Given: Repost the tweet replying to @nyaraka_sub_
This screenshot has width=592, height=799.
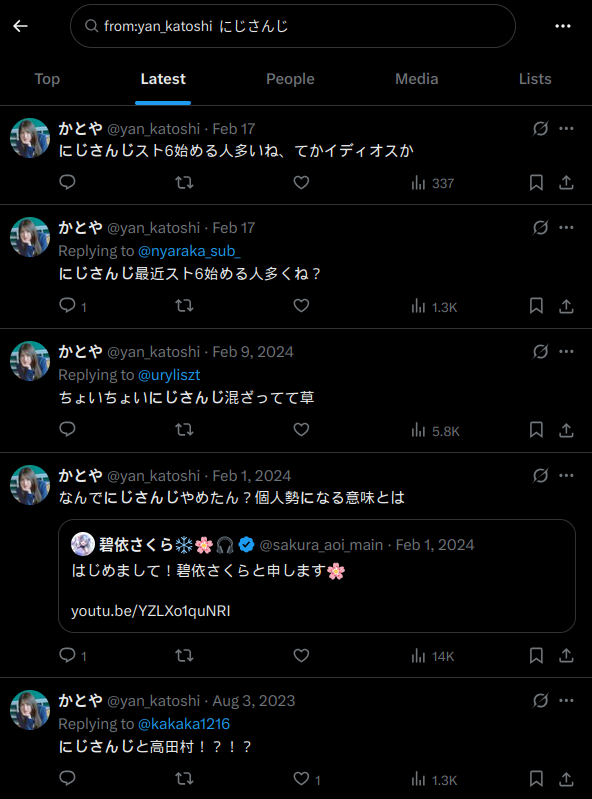Looking at the screenshot, I should point(184,306).
